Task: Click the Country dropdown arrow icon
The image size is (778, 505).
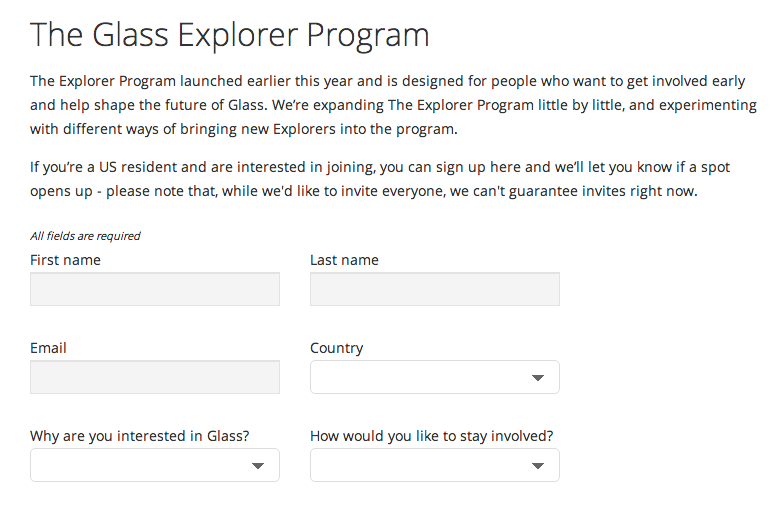Action: tap(537, 378)
